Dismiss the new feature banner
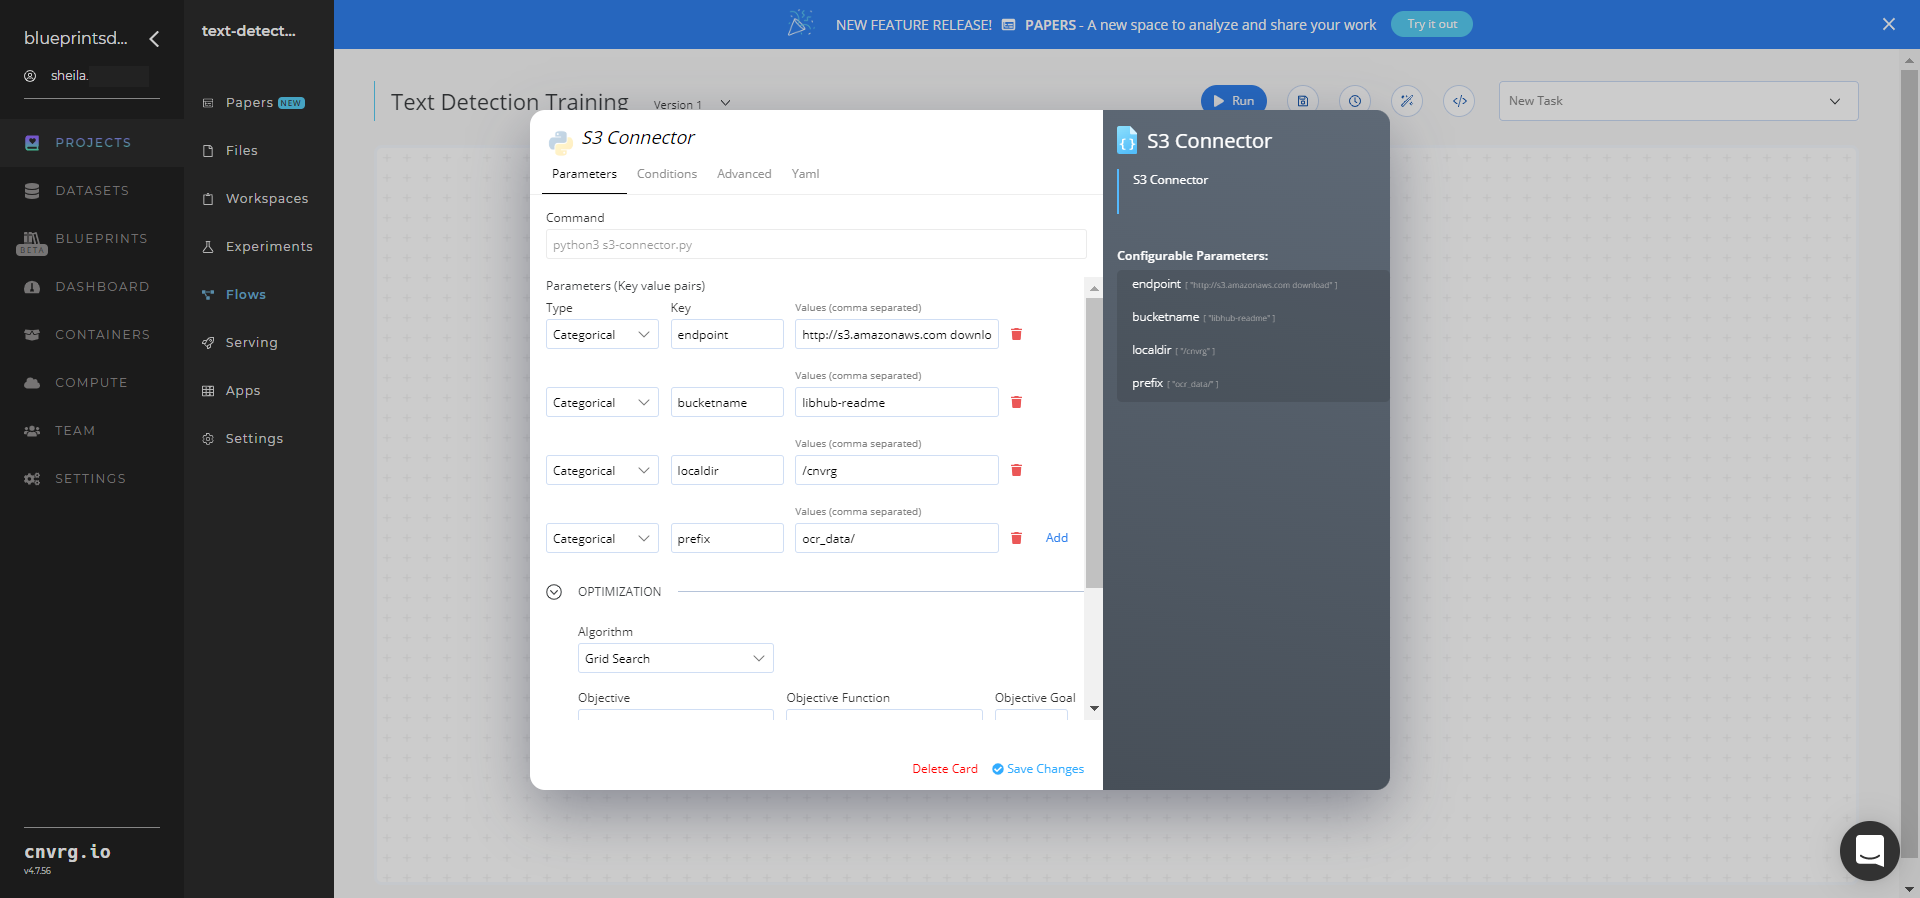This screenshot has height=898, width=1920. point(1888,24)
